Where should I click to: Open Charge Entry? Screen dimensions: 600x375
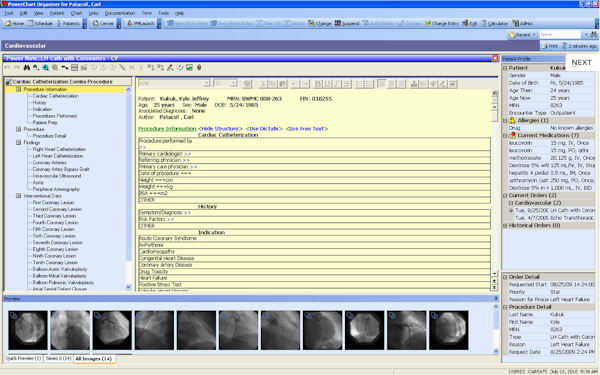pyautogui.click(x=442, y=24)
